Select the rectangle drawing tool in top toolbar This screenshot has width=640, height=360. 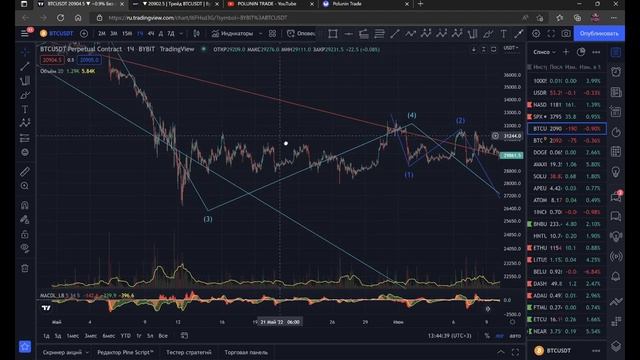point(333,34)
